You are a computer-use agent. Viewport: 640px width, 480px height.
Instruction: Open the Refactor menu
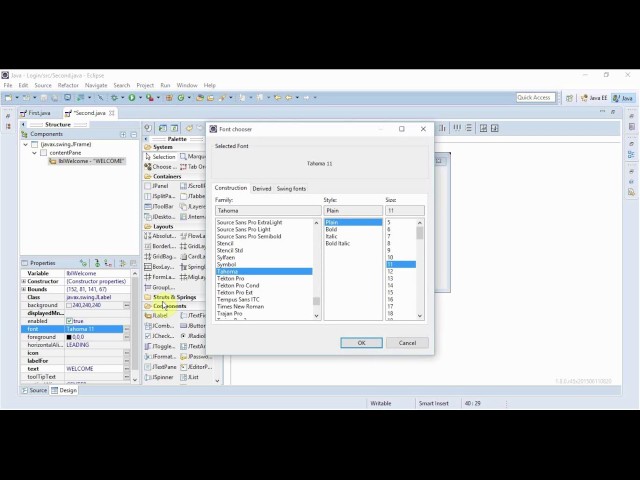pos(68,85)
